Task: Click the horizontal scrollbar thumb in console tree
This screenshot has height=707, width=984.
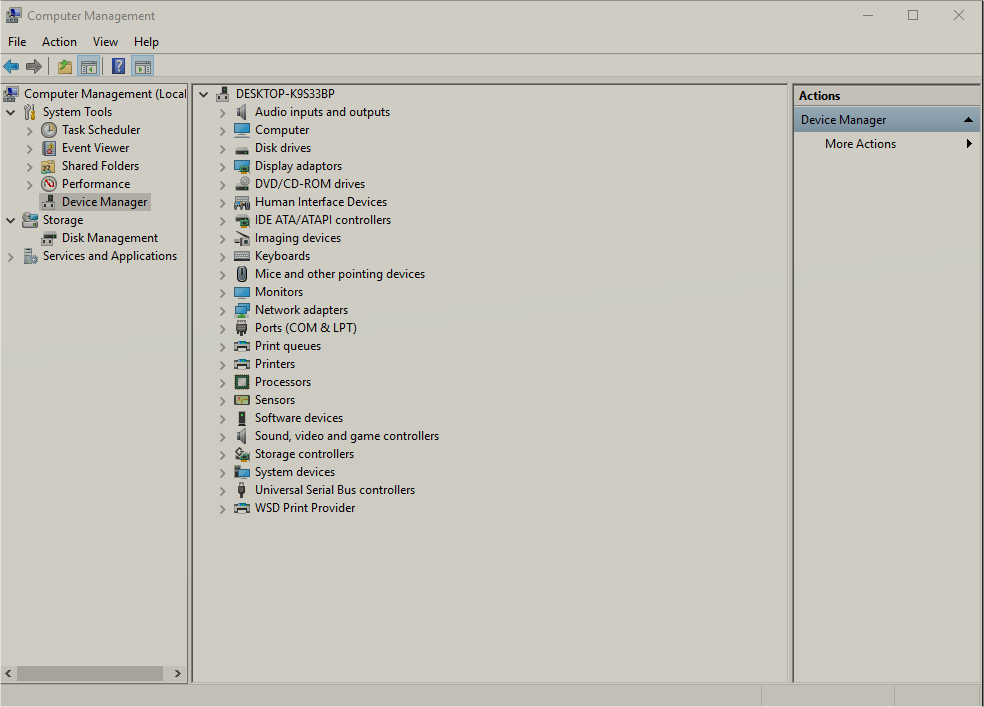Action: coord(90,673)
